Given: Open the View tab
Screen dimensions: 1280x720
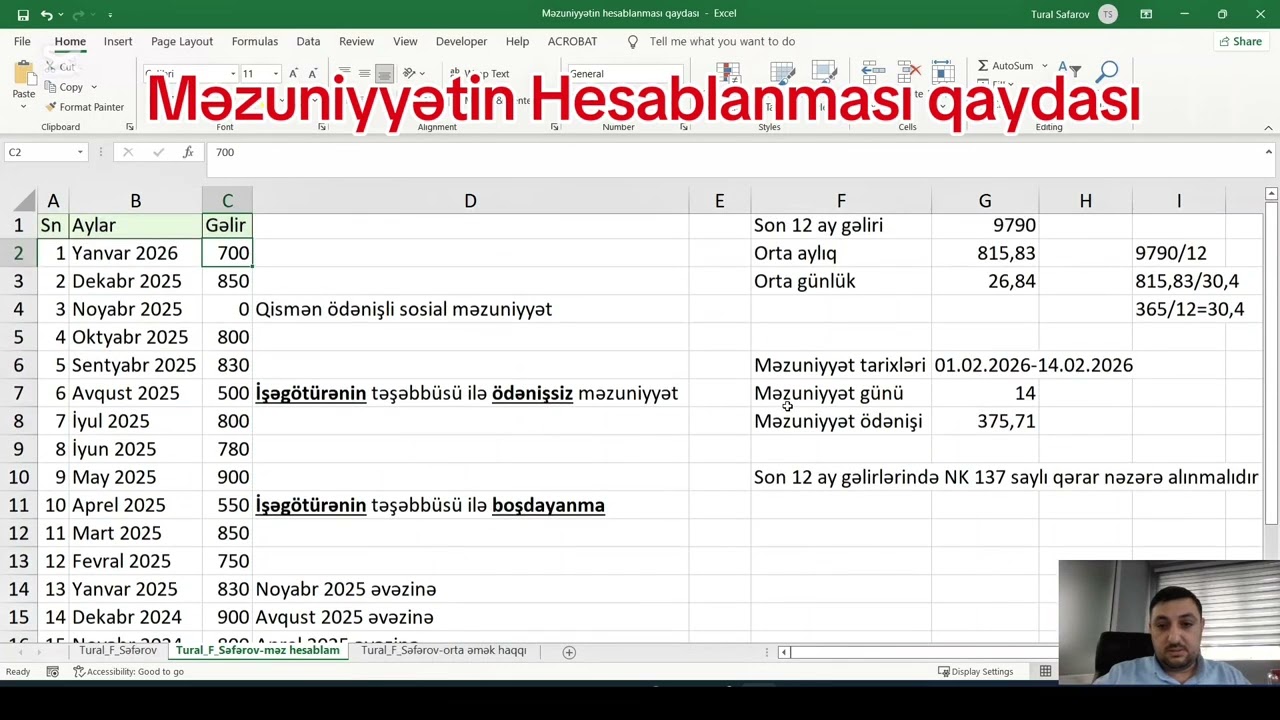Looking at the screenshot, I should pyautogui.click(x=405, y=41).
